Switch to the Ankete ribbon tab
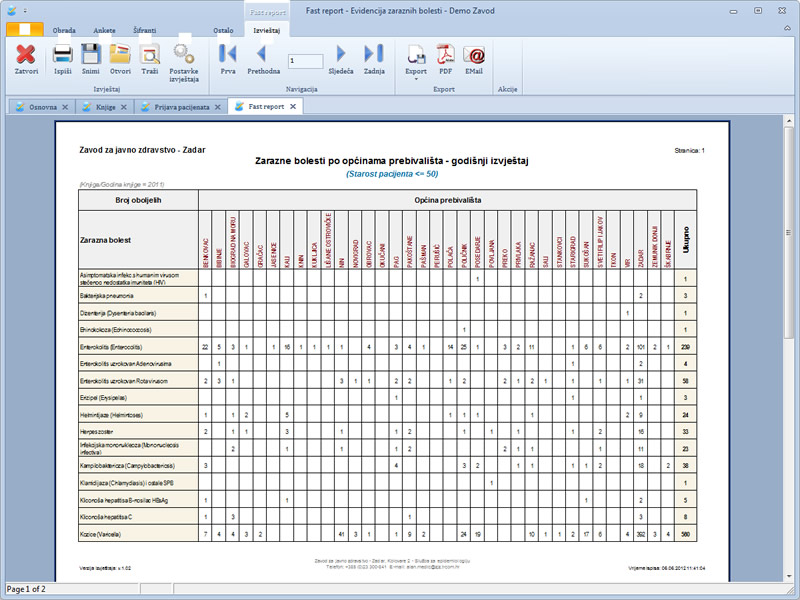Screen dimensions: 800x600 point(104,31)
